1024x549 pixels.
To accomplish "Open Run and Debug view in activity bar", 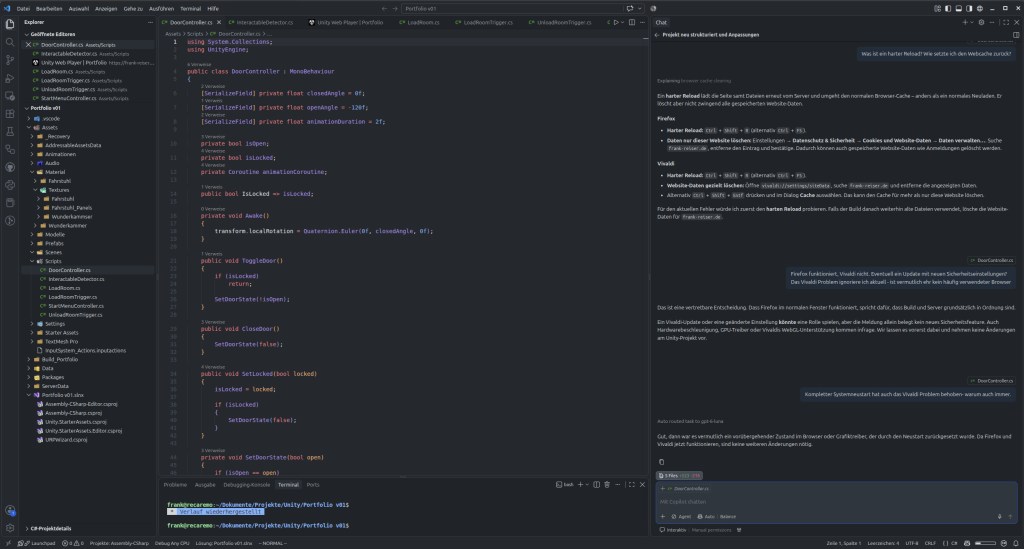I will (x=10, y=78).
